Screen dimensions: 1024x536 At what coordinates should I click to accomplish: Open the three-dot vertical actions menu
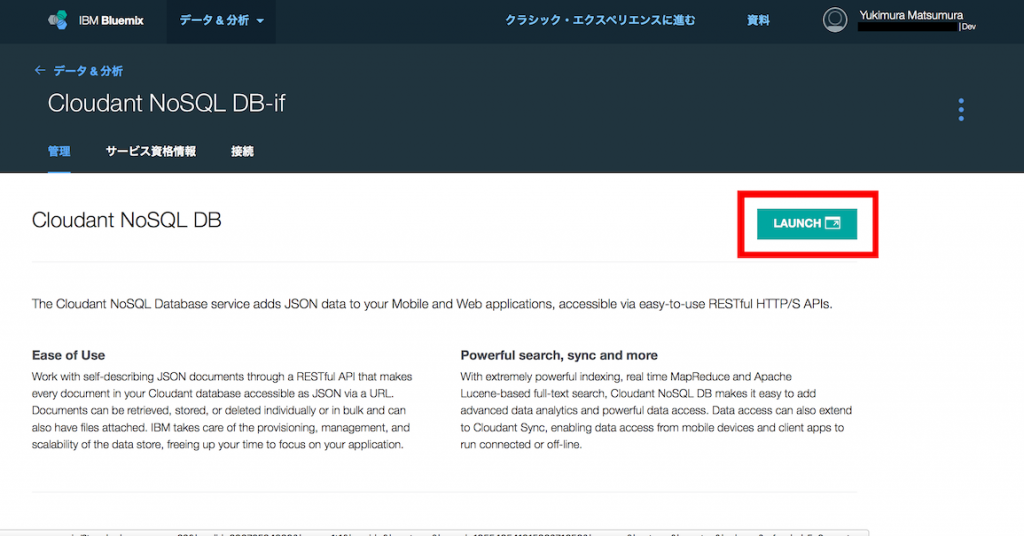(x=961, y=109)
